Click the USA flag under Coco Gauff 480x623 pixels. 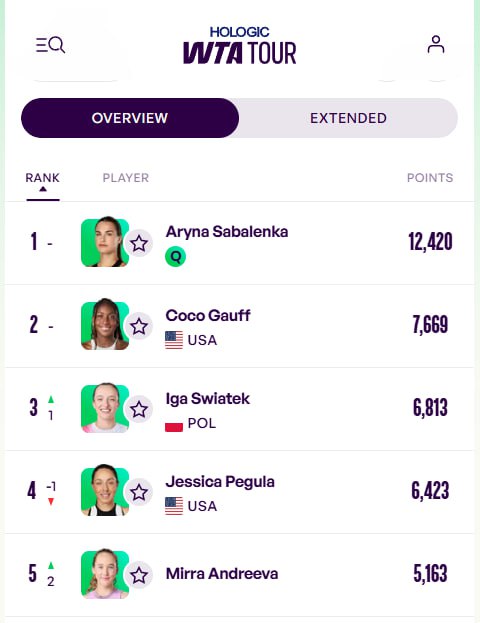click(x=174, y=340)
